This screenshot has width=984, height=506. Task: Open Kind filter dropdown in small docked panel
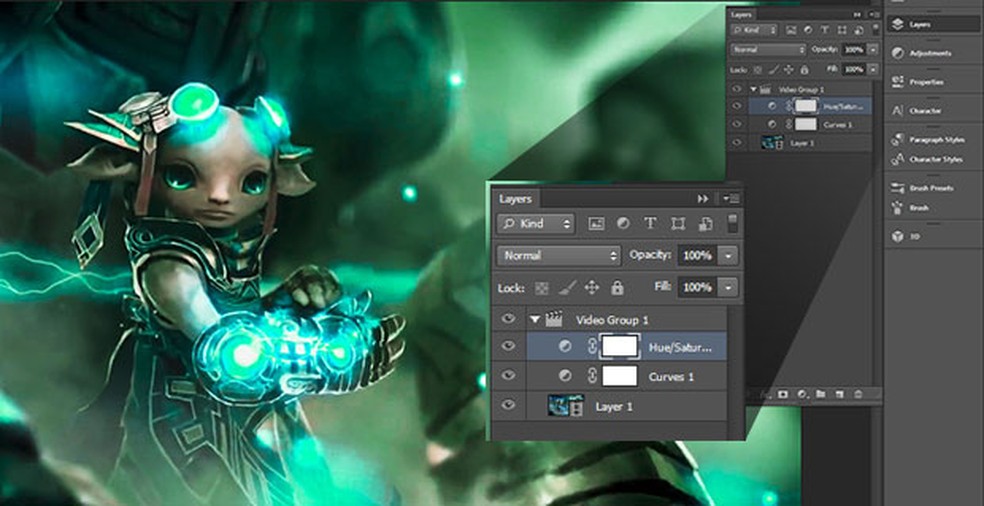[755, 30]
